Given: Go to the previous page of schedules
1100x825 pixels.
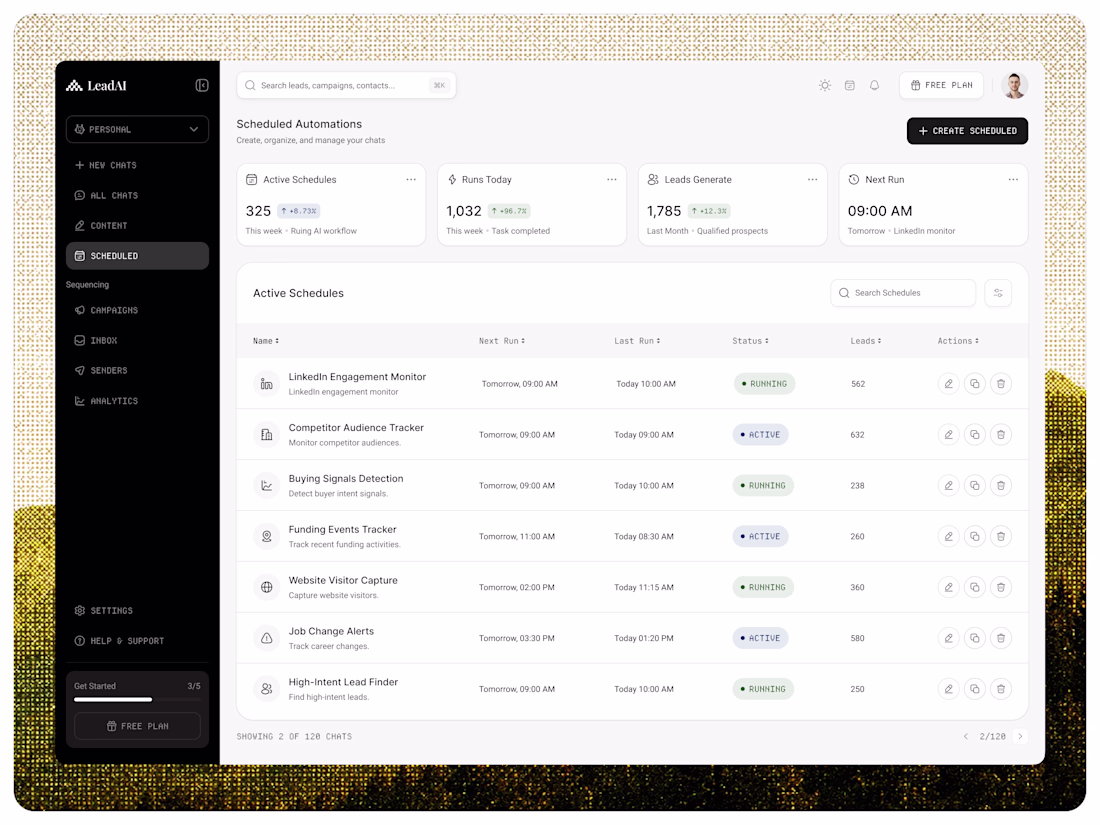Looking at the screenshot, I should (965, 737).
